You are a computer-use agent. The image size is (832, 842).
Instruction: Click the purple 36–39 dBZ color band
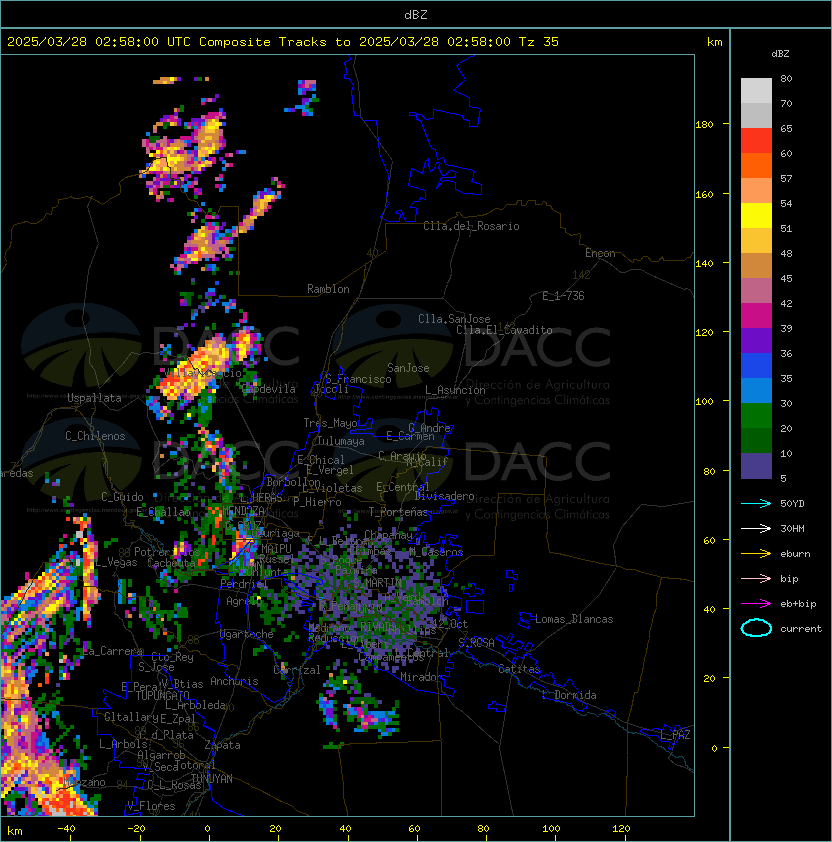[756, 340]
